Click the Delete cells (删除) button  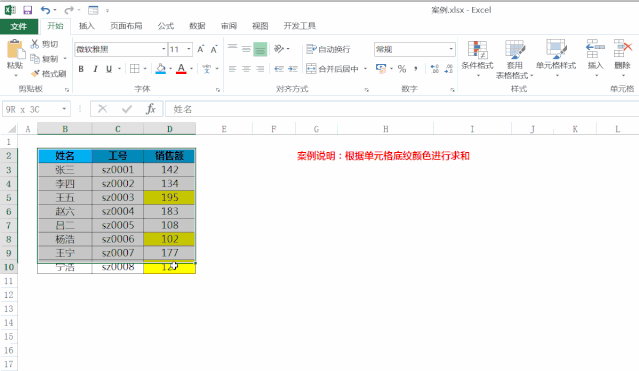pyautogui.click(x=623, y=58)
